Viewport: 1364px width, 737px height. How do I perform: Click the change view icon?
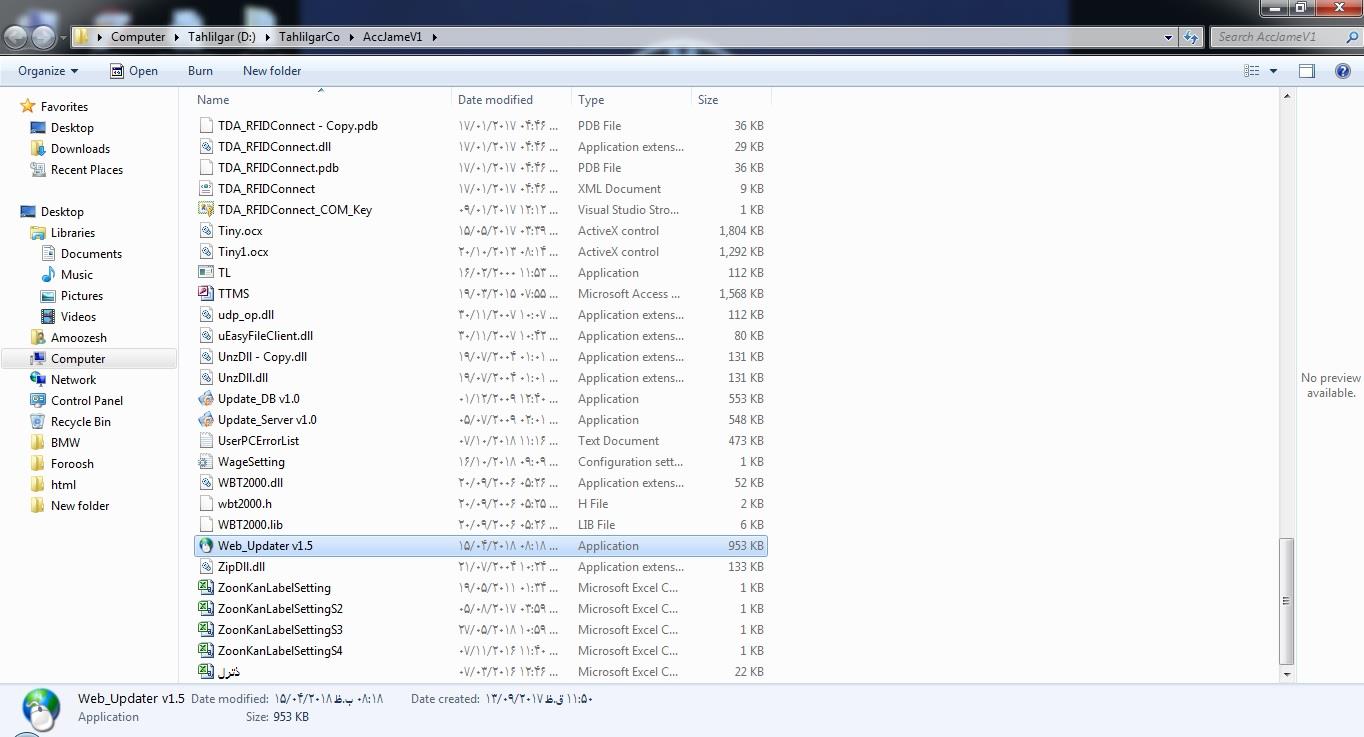pyautogui.click(x=1251, y=71)
